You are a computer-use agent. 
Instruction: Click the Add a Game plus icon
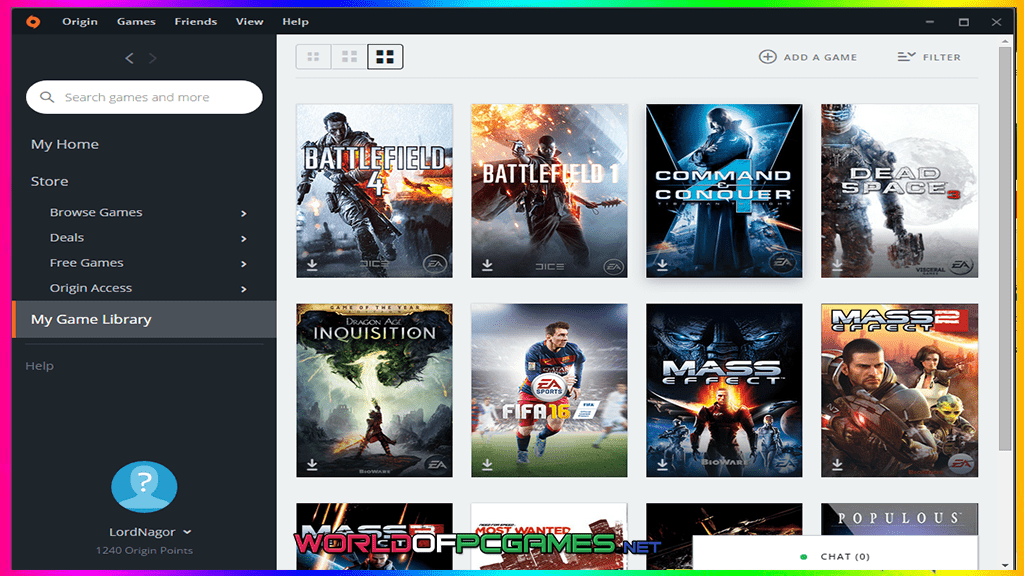[x=767, y=57]
